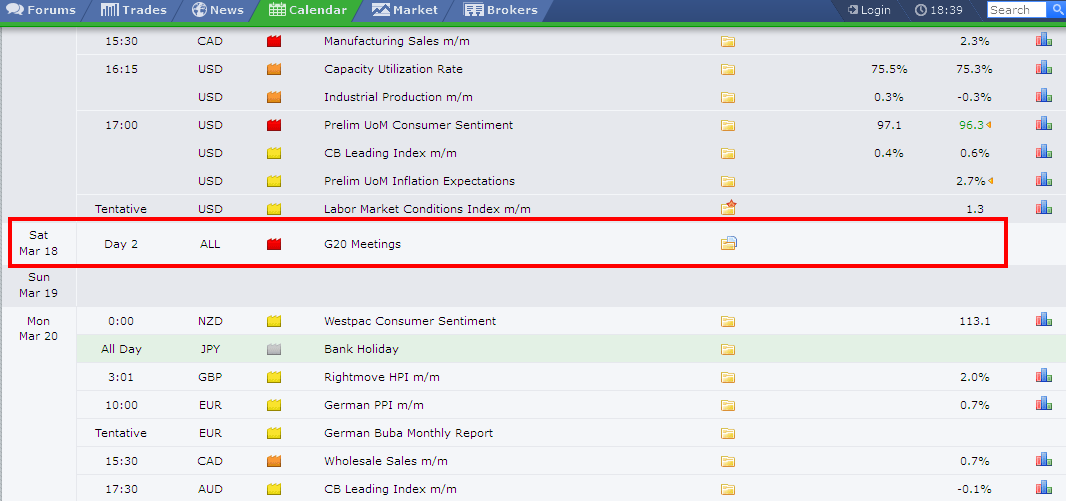Click revised arrow next to 2.7% previous value

coord(990,182)
